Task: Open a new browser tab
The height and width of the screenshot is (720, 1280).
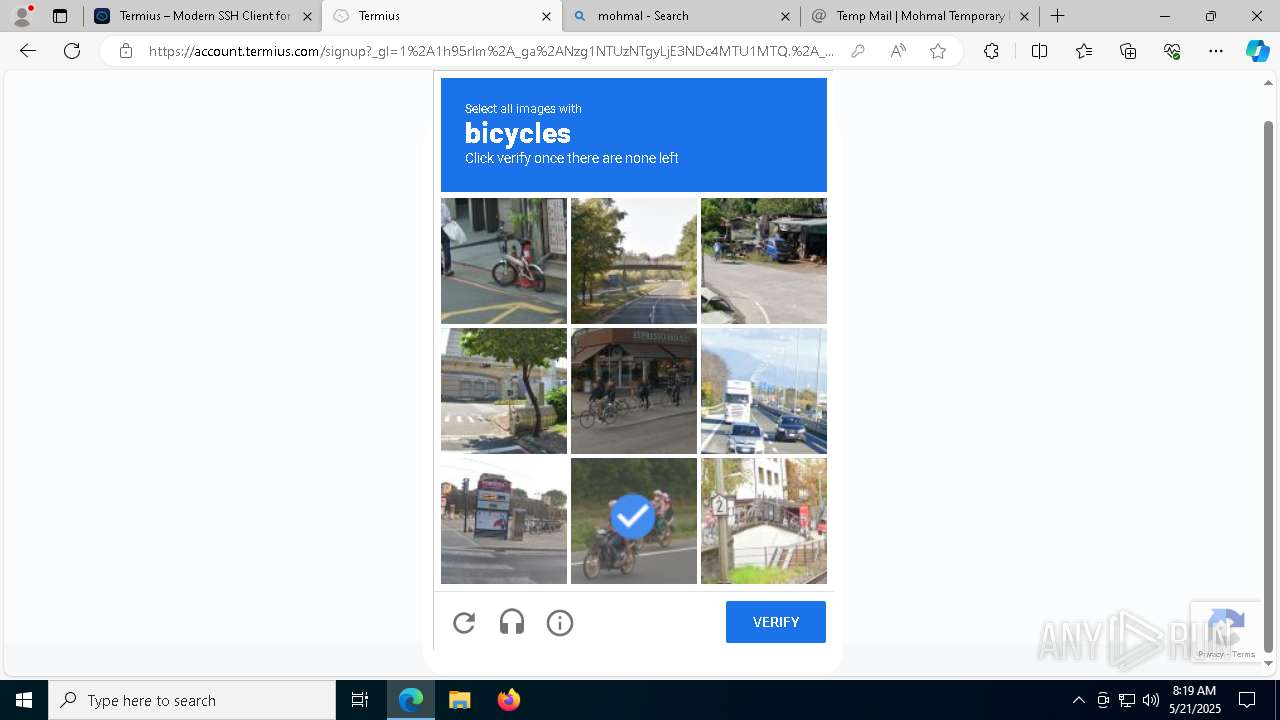Action: coord(1058,16)
